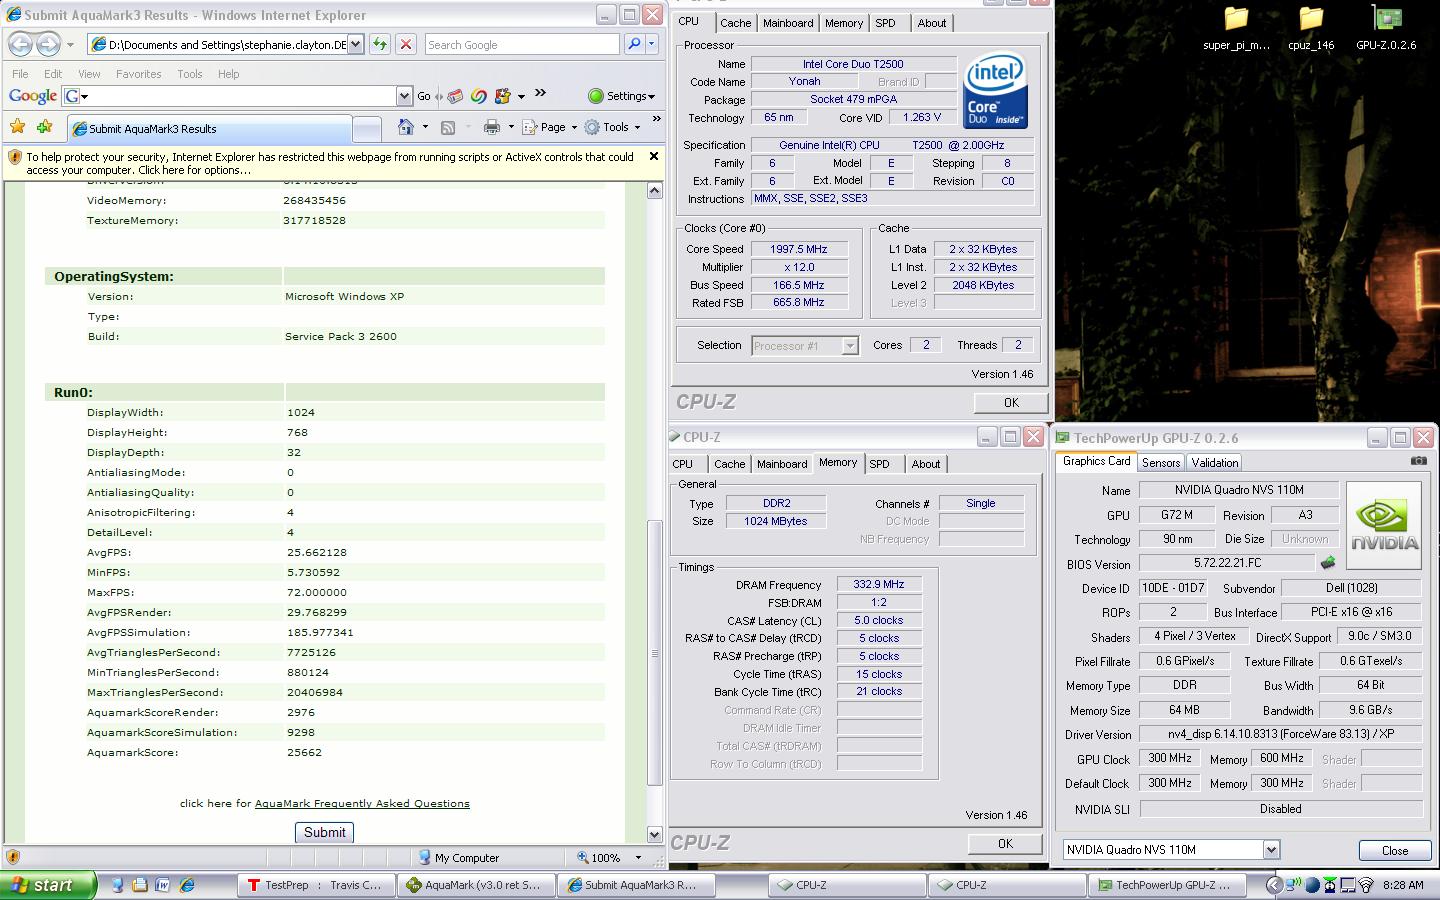This screenshot has width=1440, height=900.
Task: Click the Google toolbar Go button
Action: pos(424,96)
